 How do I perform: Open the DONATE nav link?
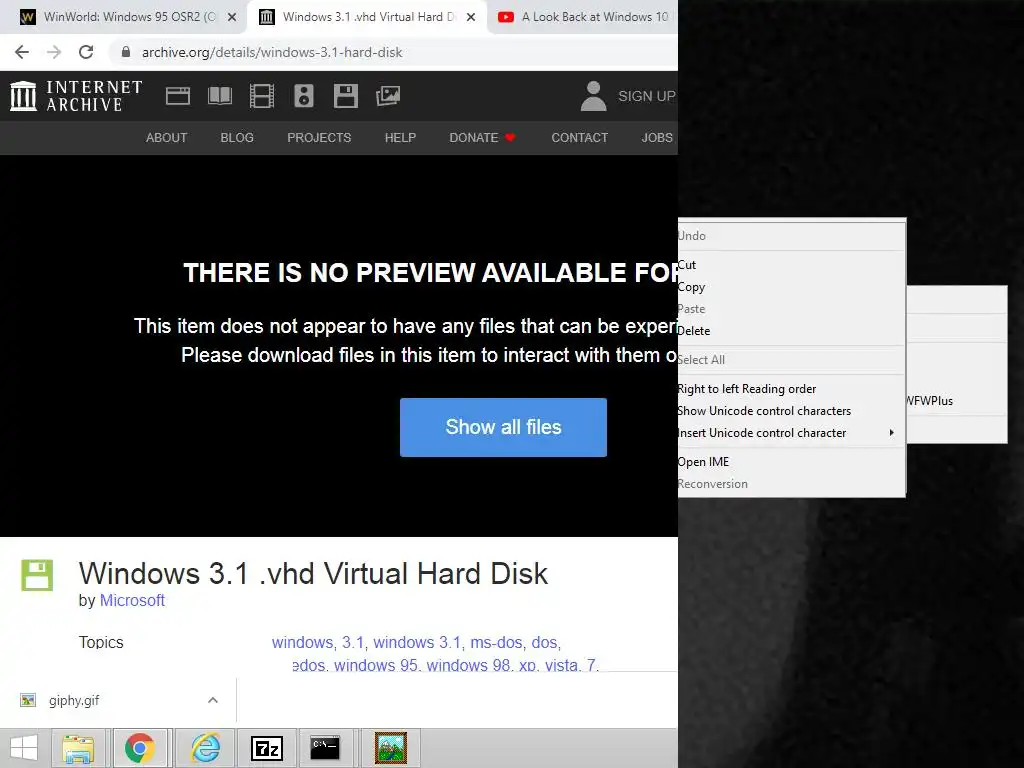pos(482,138)
